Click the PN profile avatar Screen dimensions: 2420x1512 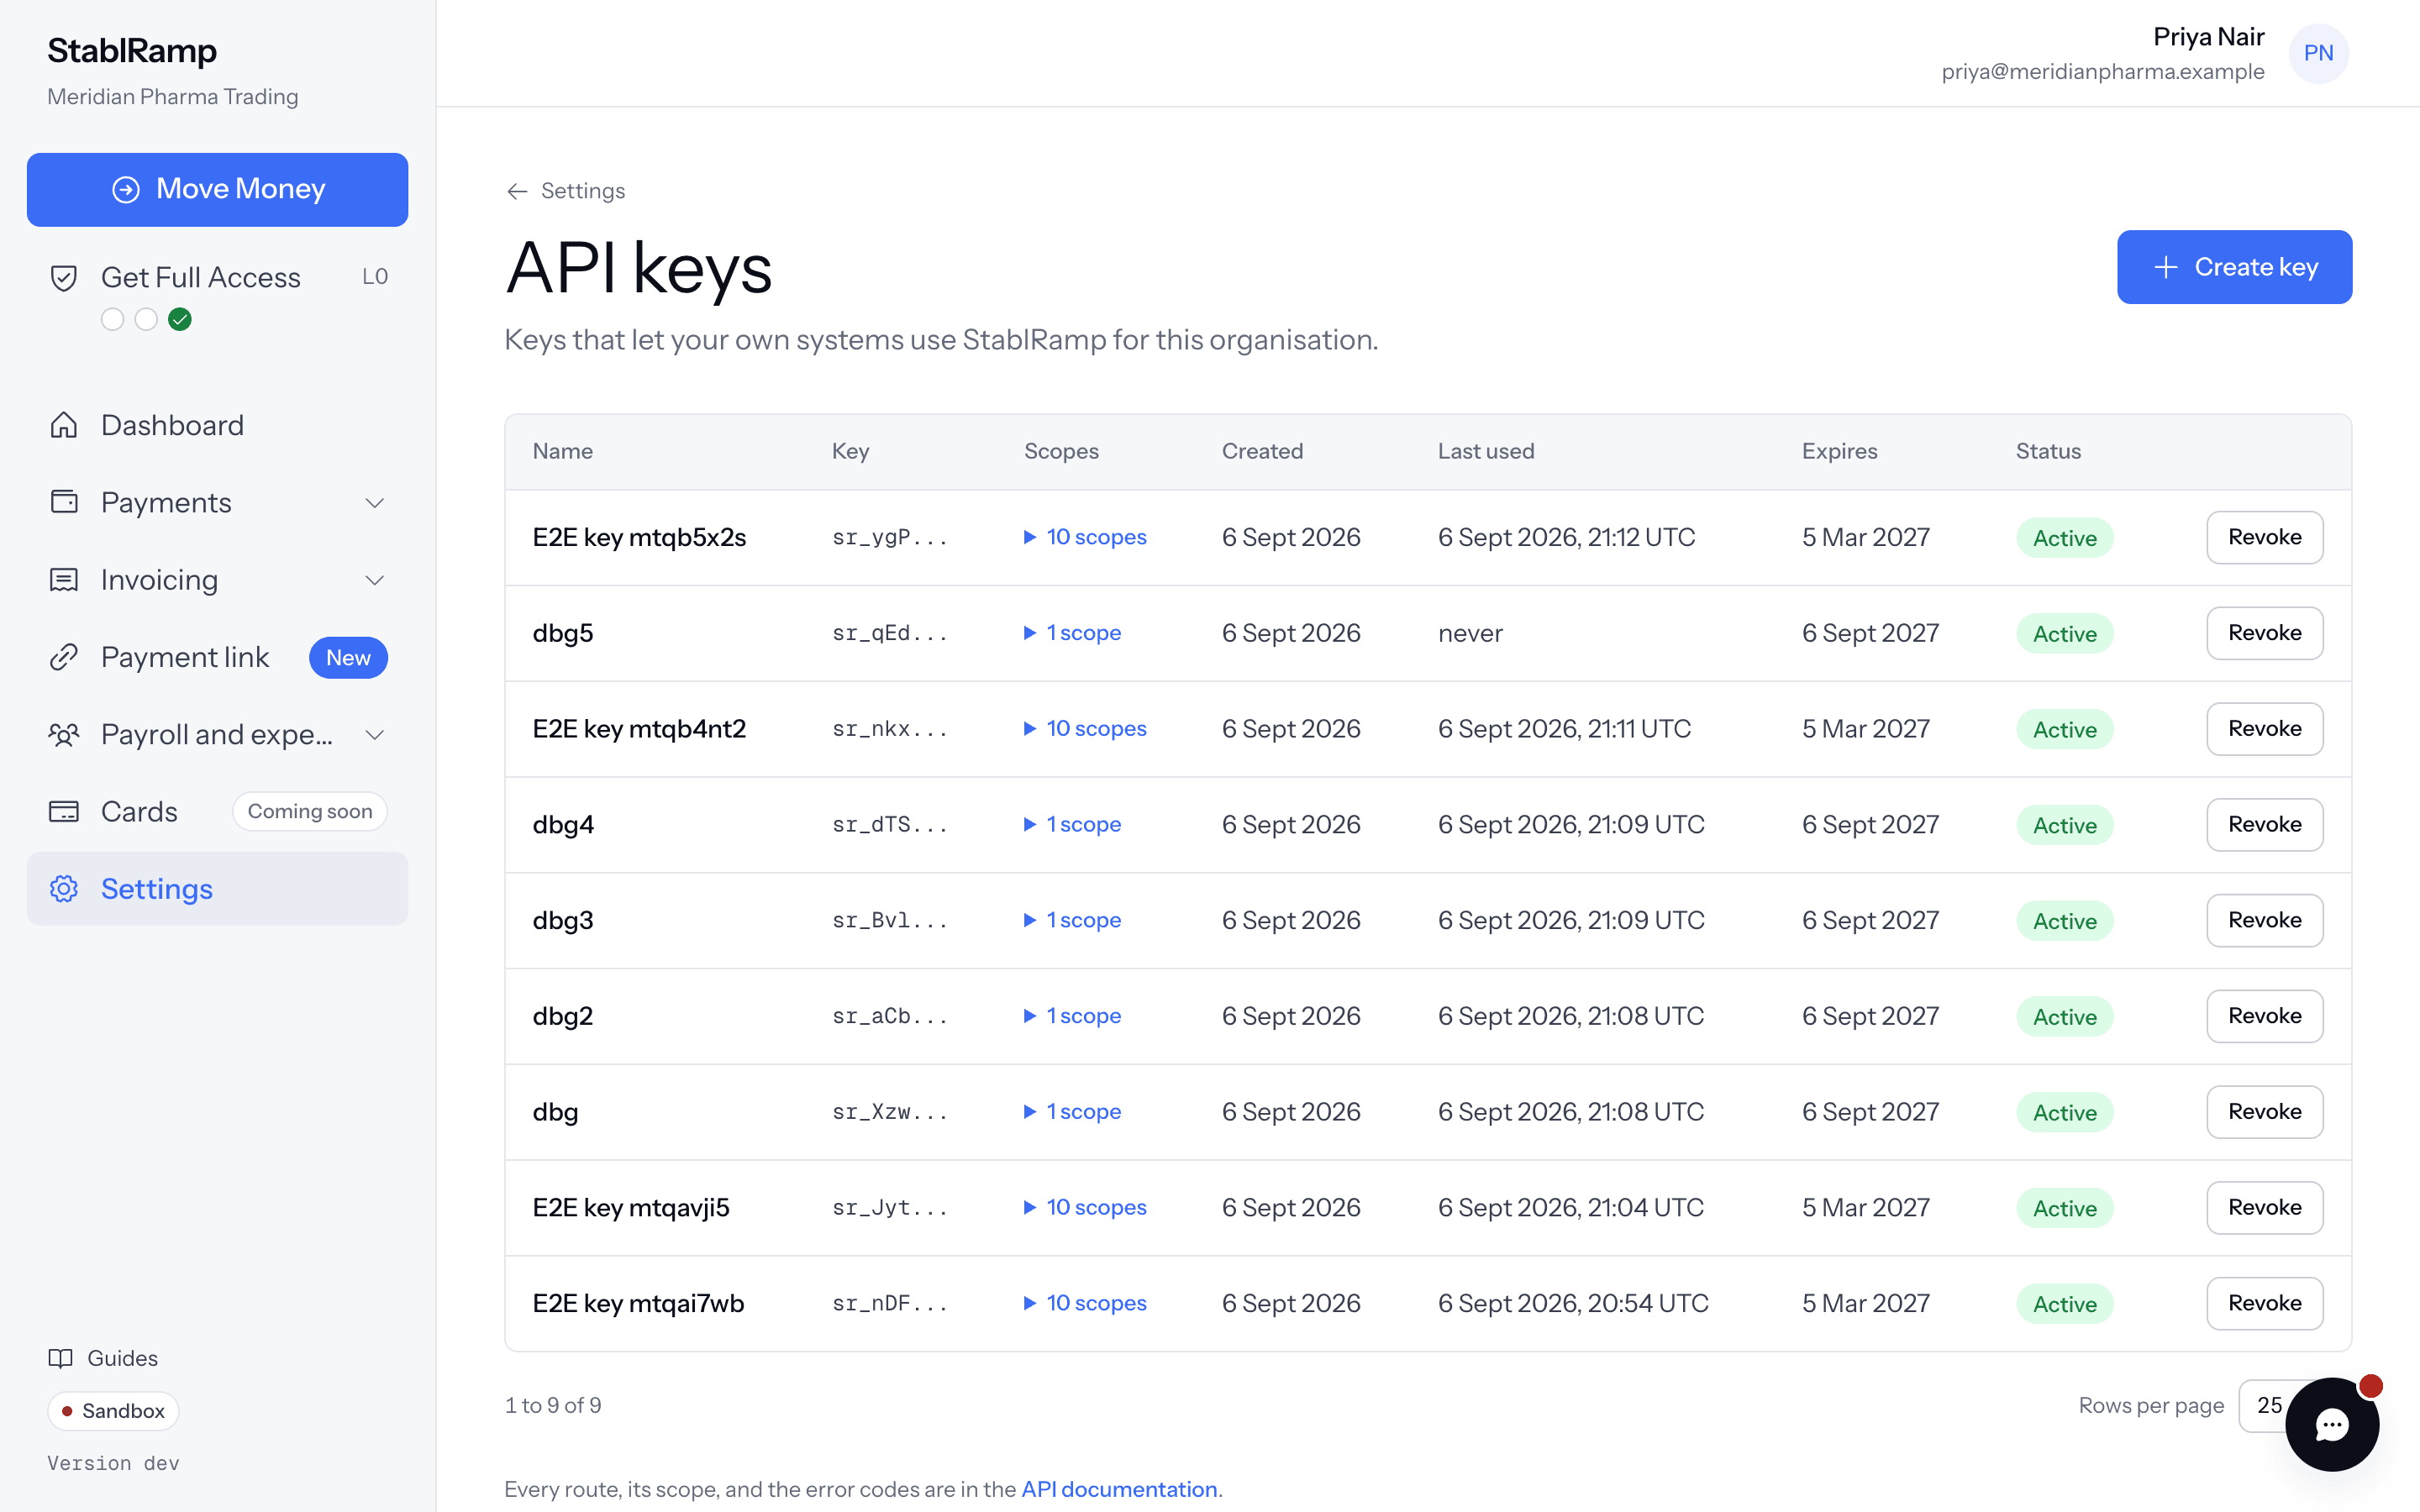[2319, 53]
